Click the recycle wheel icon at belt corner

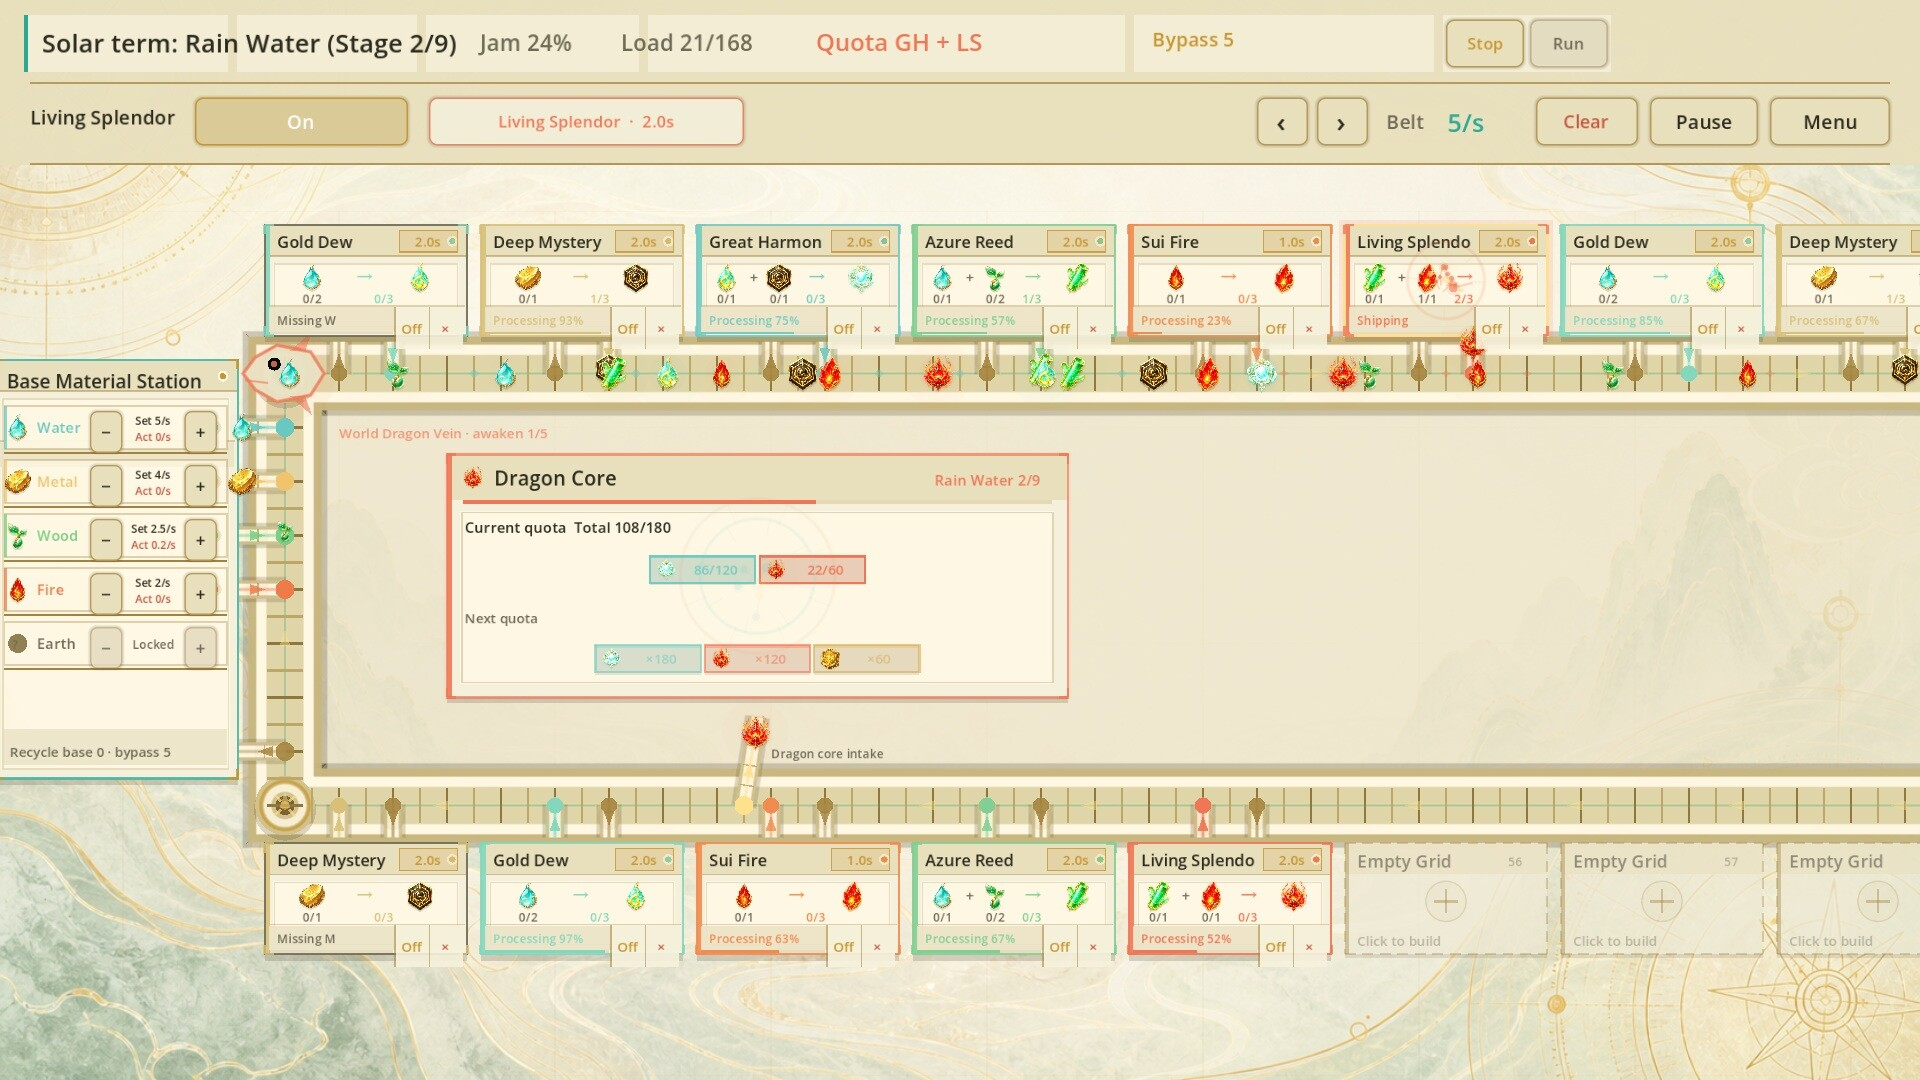pos(284,805)
